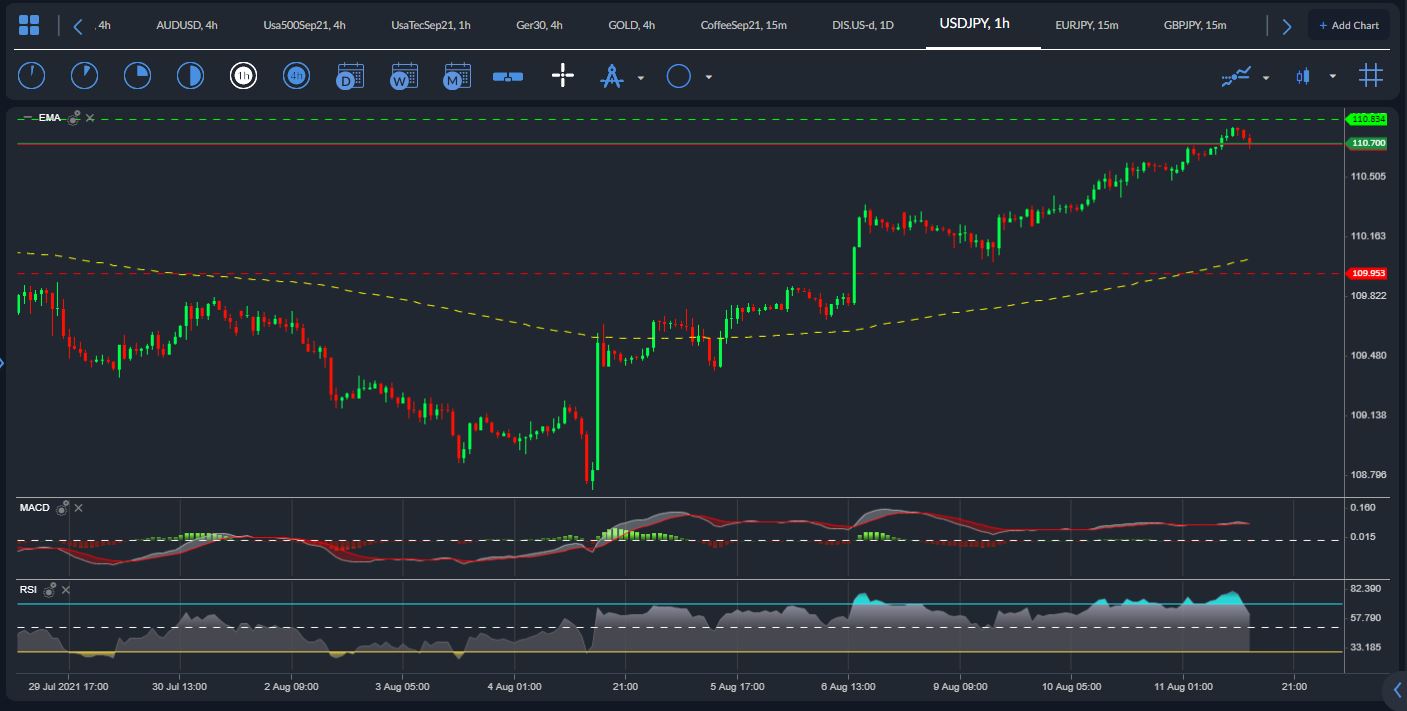Switch to the Usa500Sep21, 4h tab

click(x=304, y=25)
